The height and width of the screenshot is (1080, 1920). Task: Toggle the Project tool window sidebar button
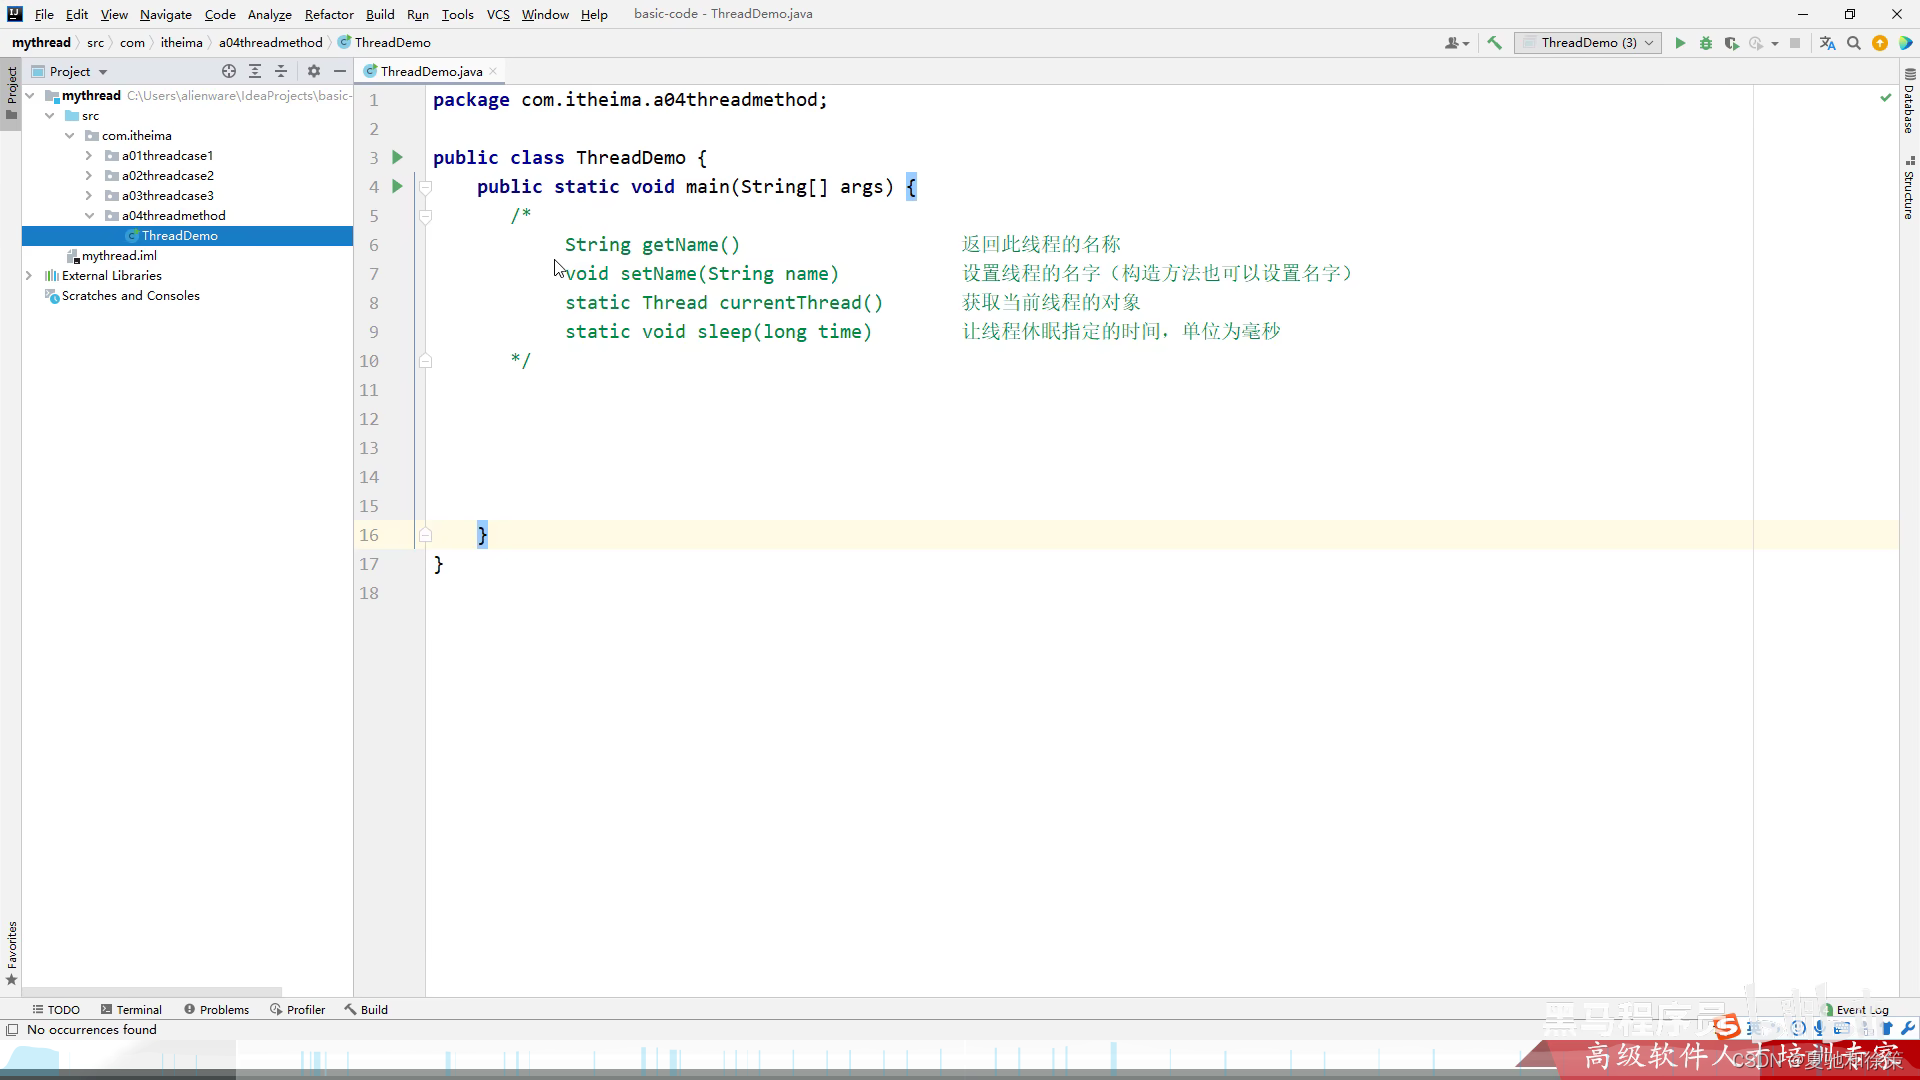[11, 92]
